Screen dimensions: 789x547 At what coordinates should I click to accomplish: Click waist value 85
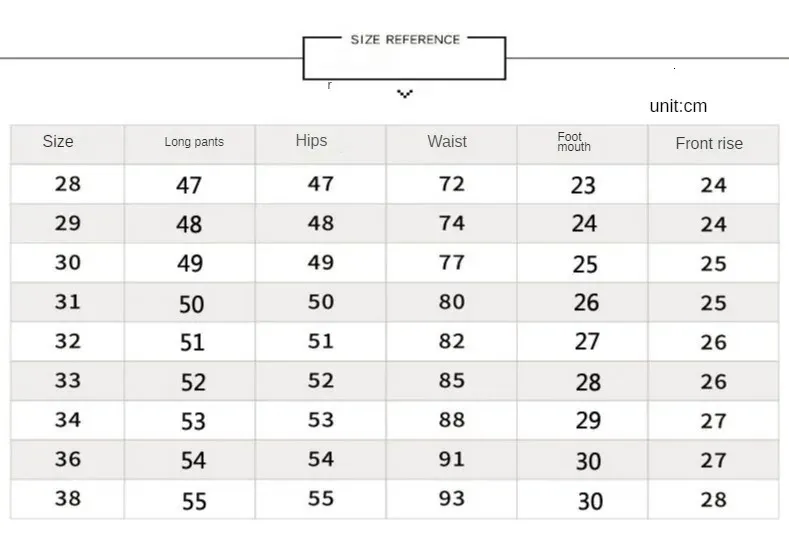(x=452, y=381)
